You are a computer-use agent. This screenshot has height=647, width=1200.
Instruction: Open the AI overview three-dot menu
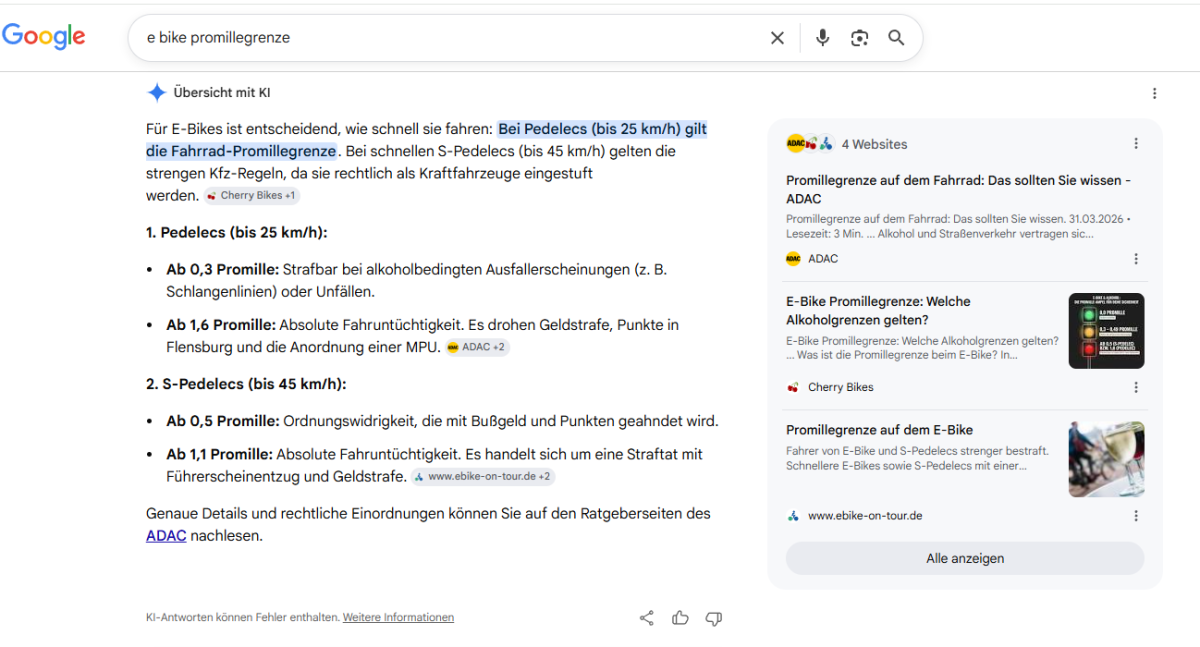pyautogui.click(x=1155, y=93)
